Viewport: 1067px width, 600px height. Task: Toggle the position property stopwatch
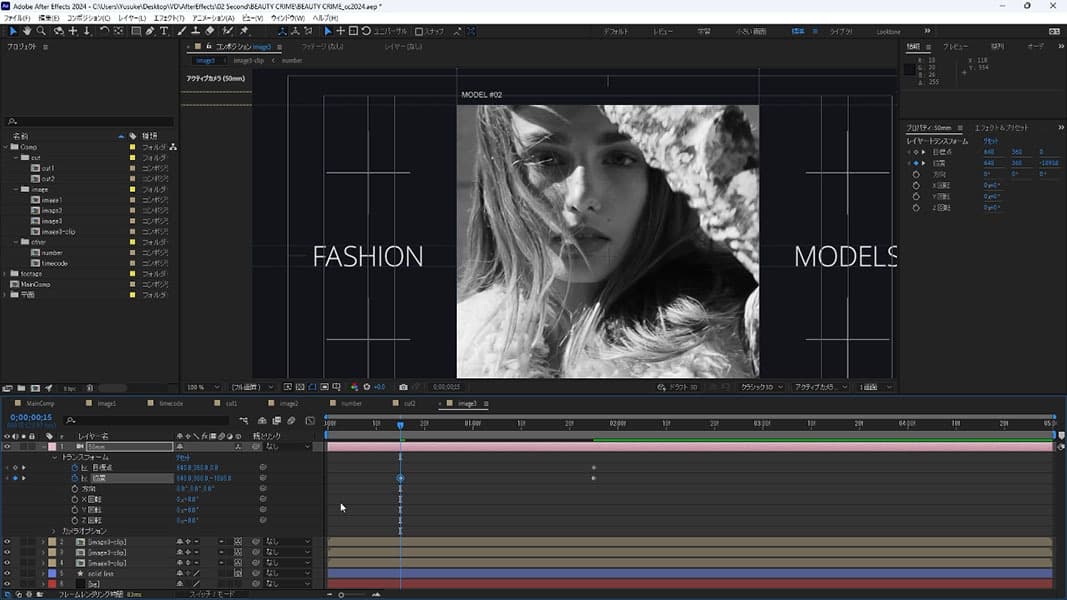74,478
